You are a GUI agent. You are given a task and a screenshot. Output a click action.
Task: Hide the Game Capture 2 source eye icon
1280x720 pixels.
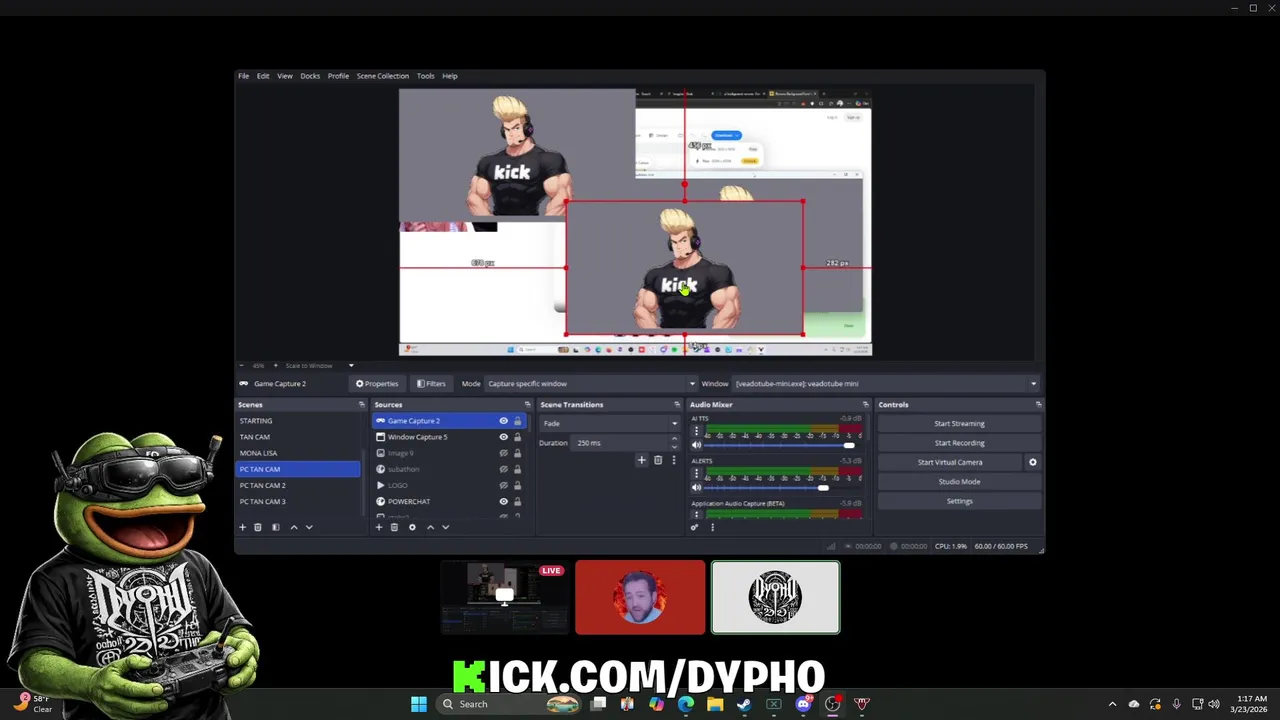[x=503, y=421]
